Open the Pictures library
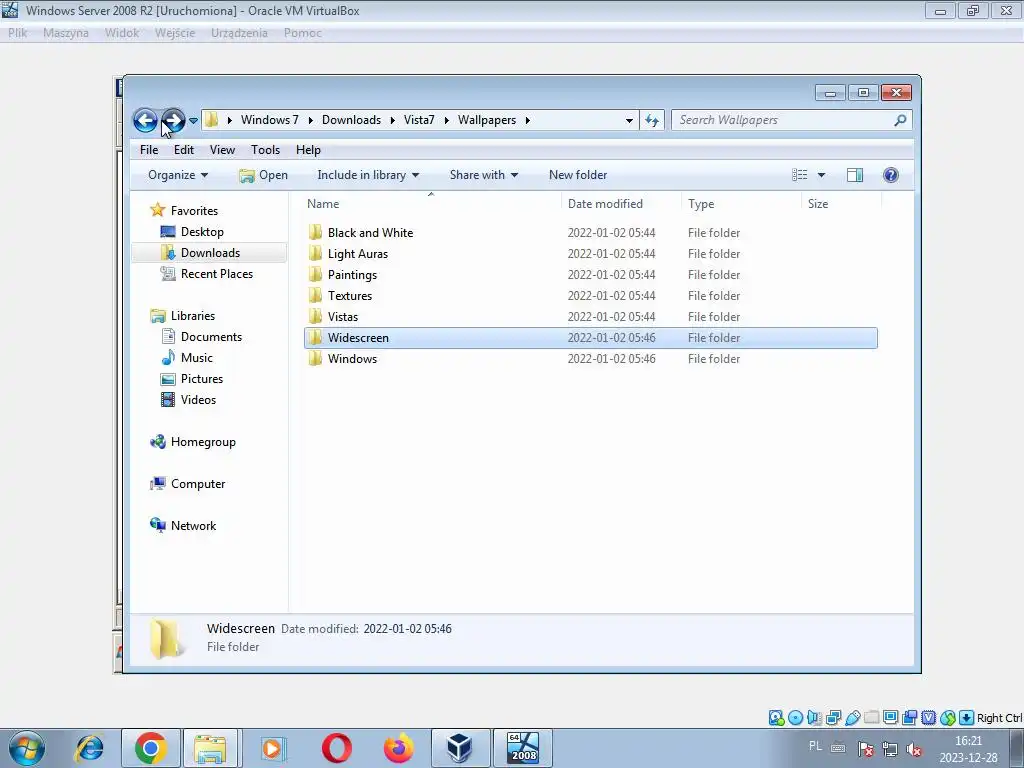The image size is (1024, 768). (202, 379)
